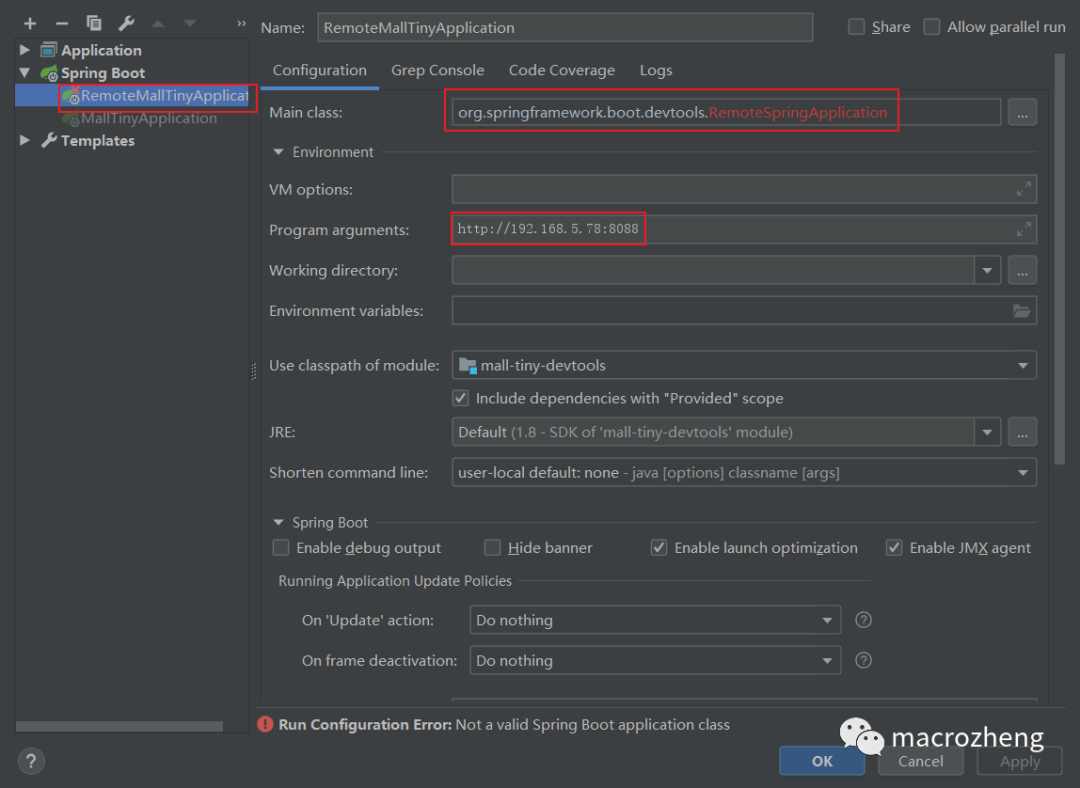Open On 'Update' action dropdown
1080x788 pixels.
coord(827,620)
